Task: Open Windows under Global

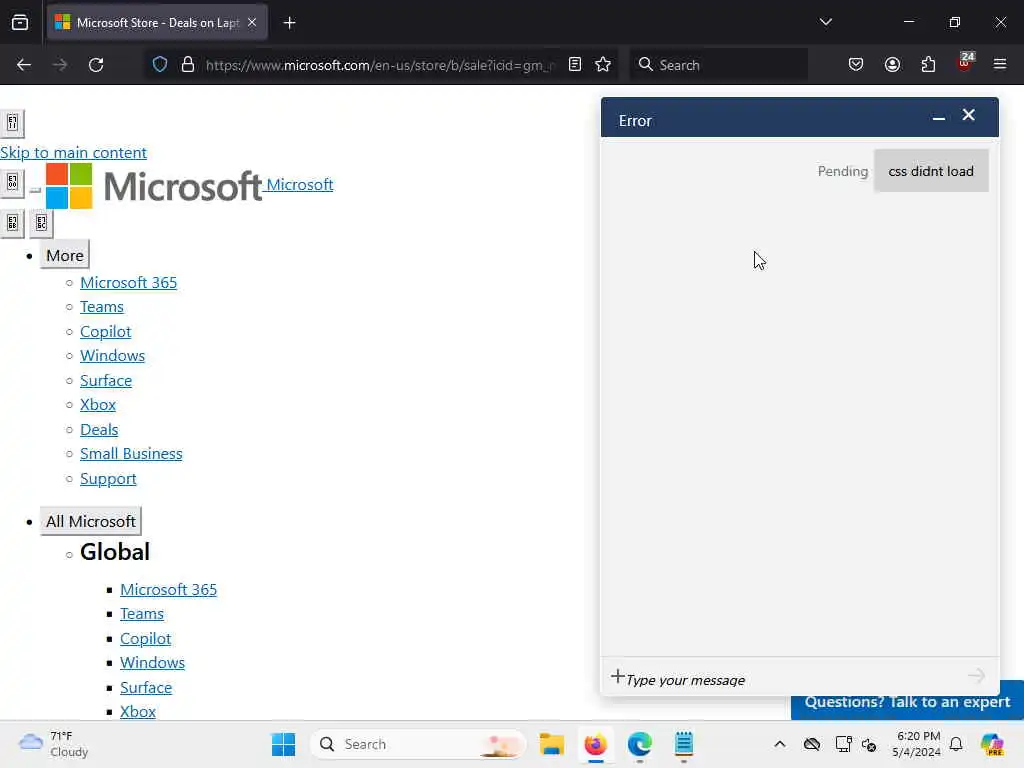Action: pos(152,663)
